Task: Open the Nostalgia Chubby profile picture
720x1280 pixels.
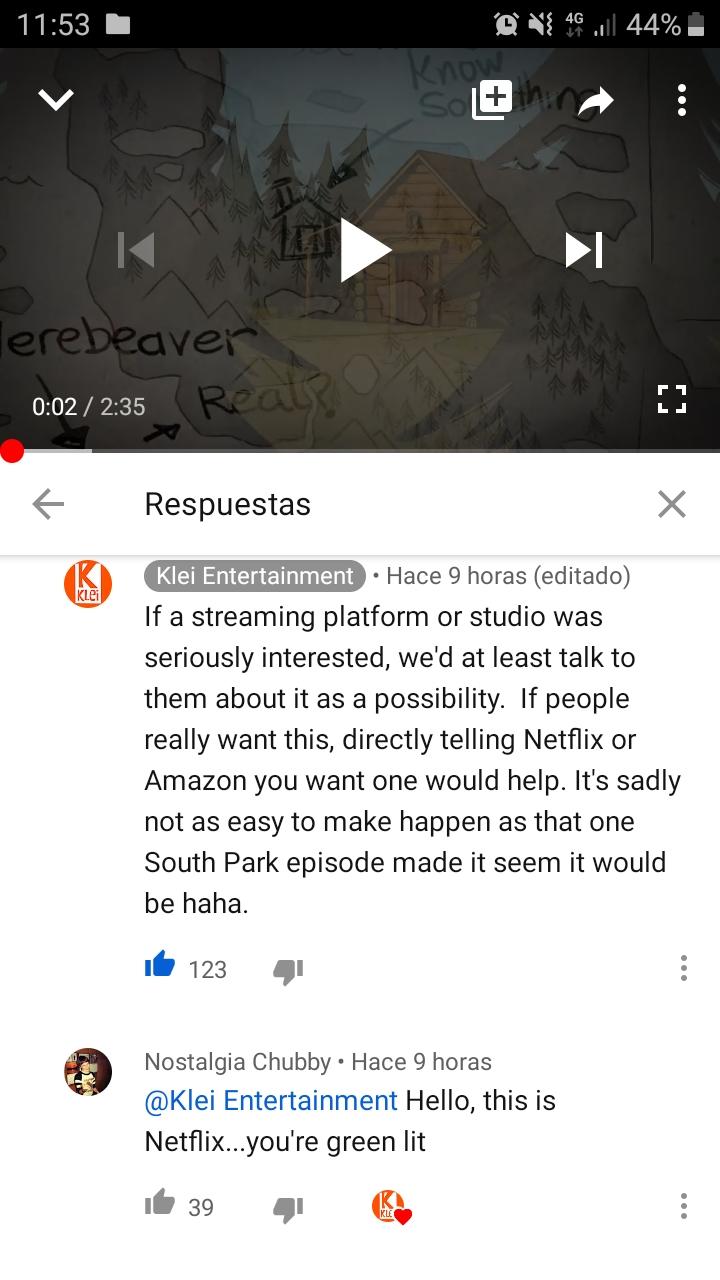Action: pyautogui.click(x=88, y=1072)
